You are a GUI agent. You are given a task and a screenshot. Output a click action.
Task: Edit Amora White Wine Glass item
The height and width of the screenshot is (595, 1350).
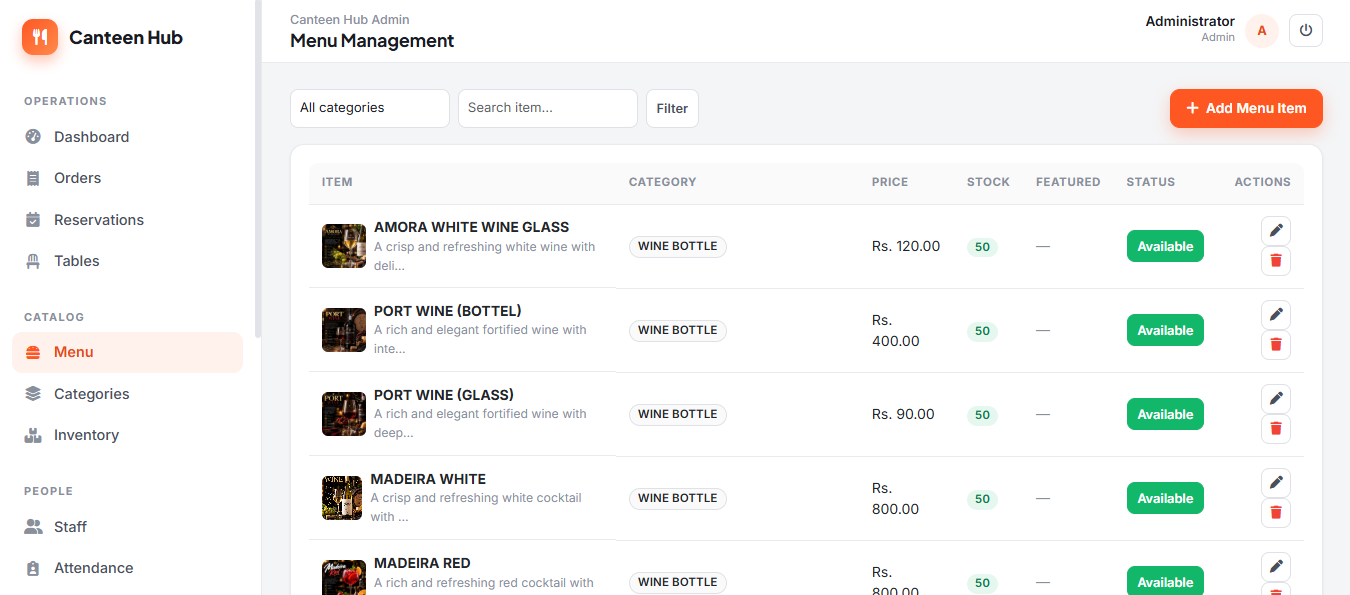[x=1276, y=231]
